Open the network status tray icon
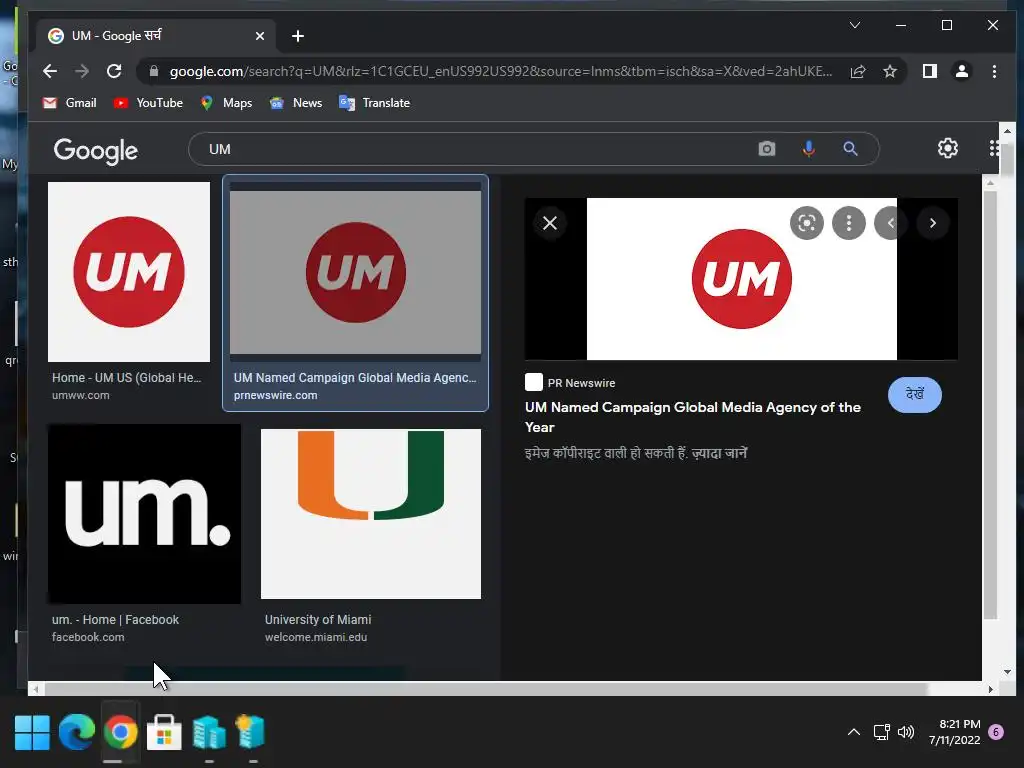Image resolution: width=1024 pixels, height=768 pixels. [x=882, y=732]
